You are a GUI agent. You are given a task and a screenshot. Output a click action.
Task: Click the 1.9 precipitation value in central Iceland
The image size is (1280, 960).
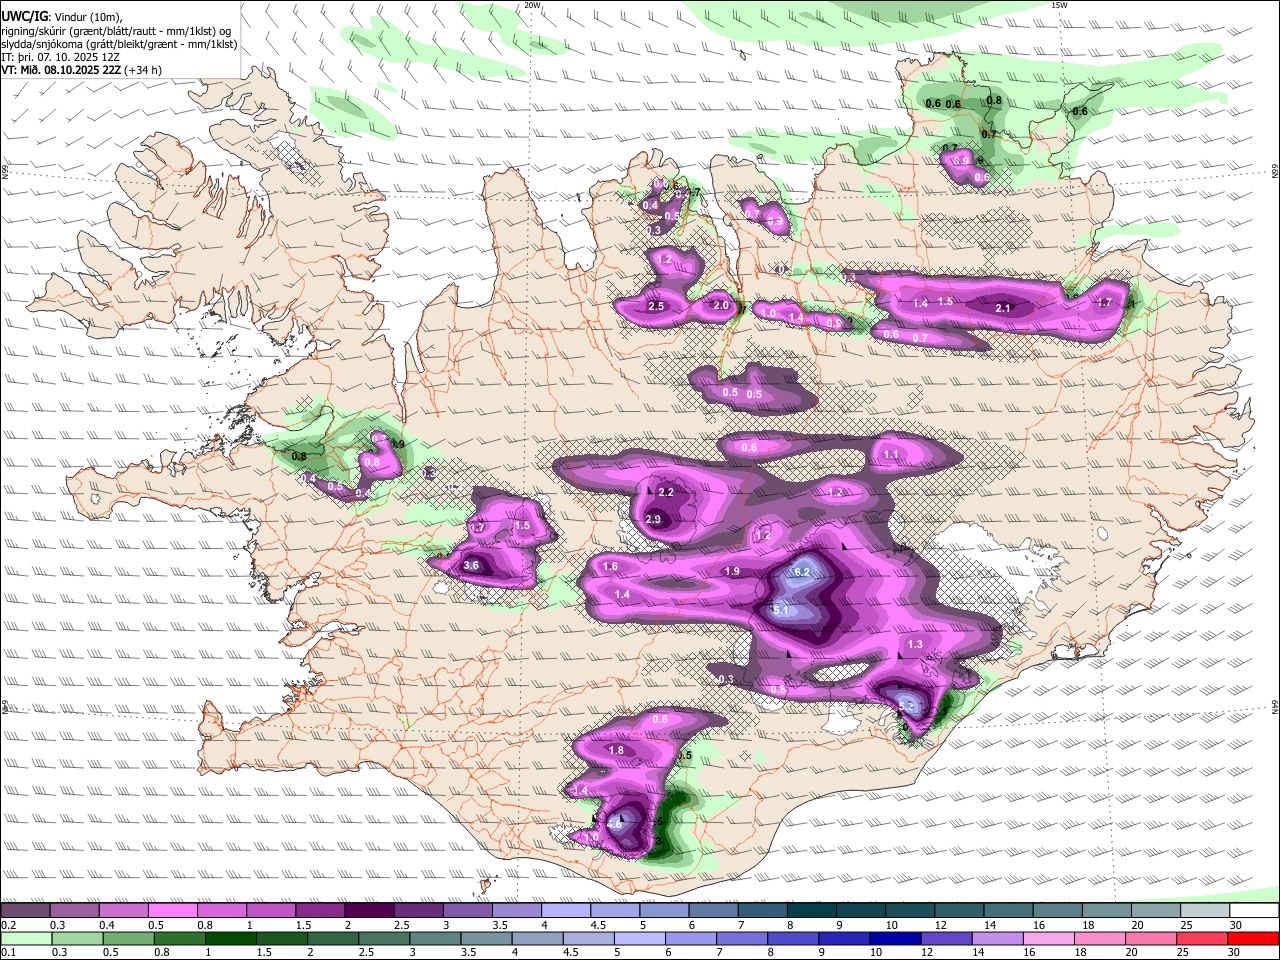(732, 571)
